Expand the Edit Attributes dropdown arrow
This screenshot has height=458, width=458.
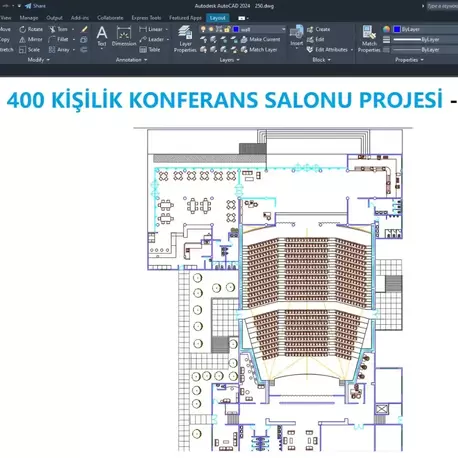pyautogui.click(x=352, y=50)
